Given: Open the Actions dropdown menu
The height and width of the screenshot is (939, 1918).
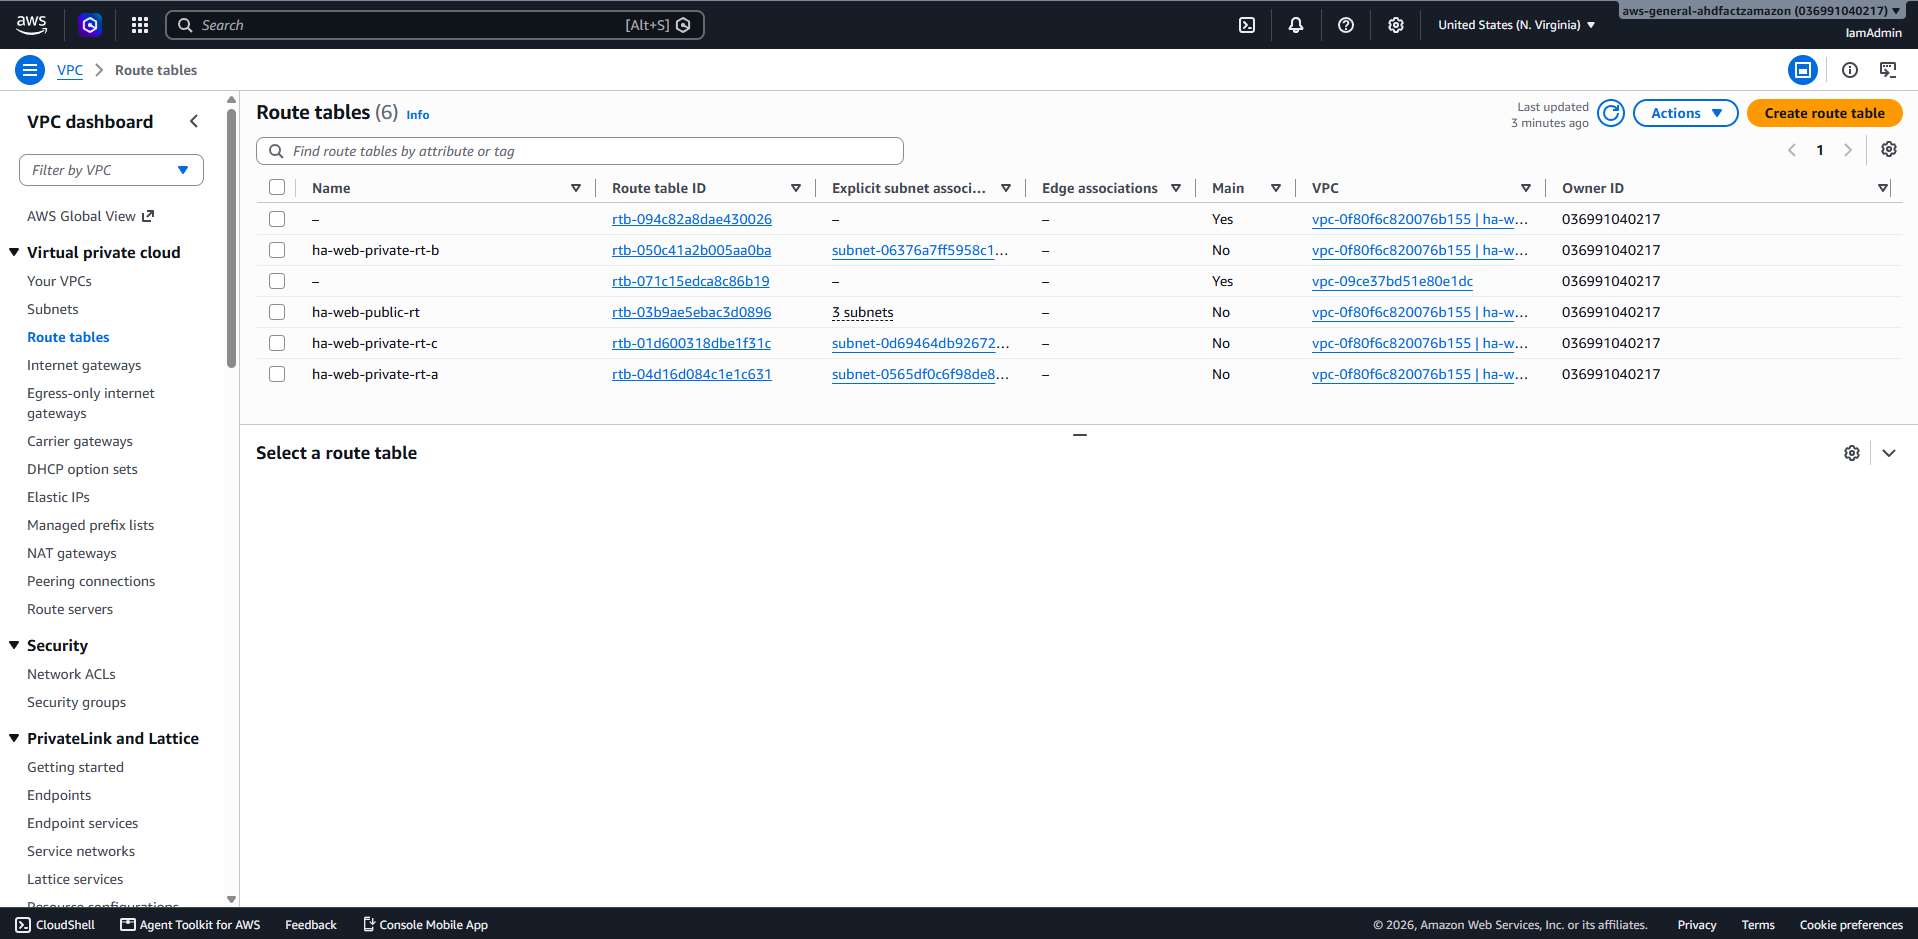Looking at the screenshot, I should pos(1685,113).
